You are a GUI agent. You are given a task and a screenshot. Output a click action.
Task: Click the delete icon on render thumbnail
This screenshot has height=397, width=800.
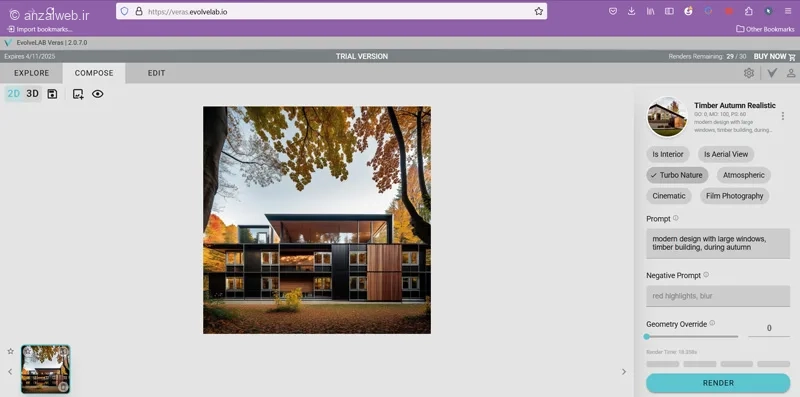coord(63,387)
